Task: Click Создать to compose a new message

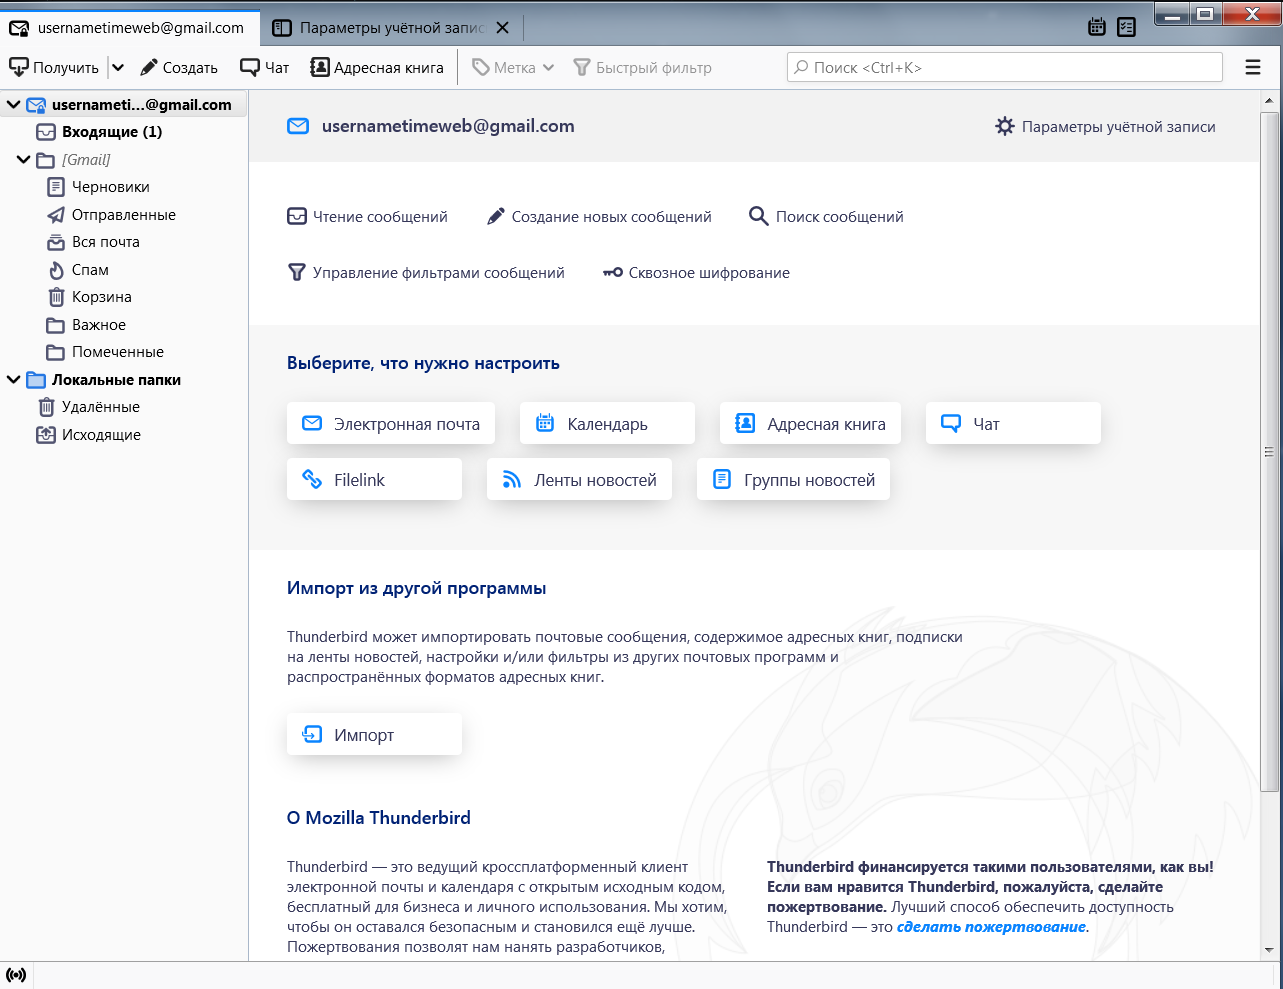Action: pyautogui.click(x=179, y=67)
